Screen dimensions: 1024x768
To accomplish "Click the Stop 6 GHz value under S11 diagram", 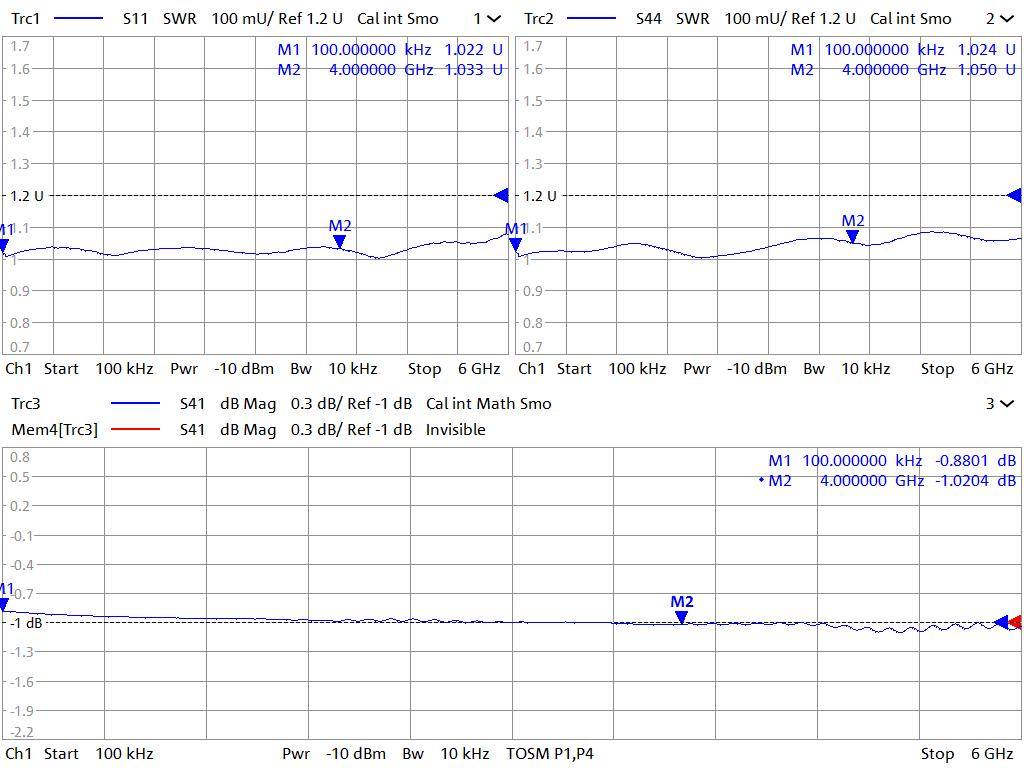I will click(x=453, y=369).
